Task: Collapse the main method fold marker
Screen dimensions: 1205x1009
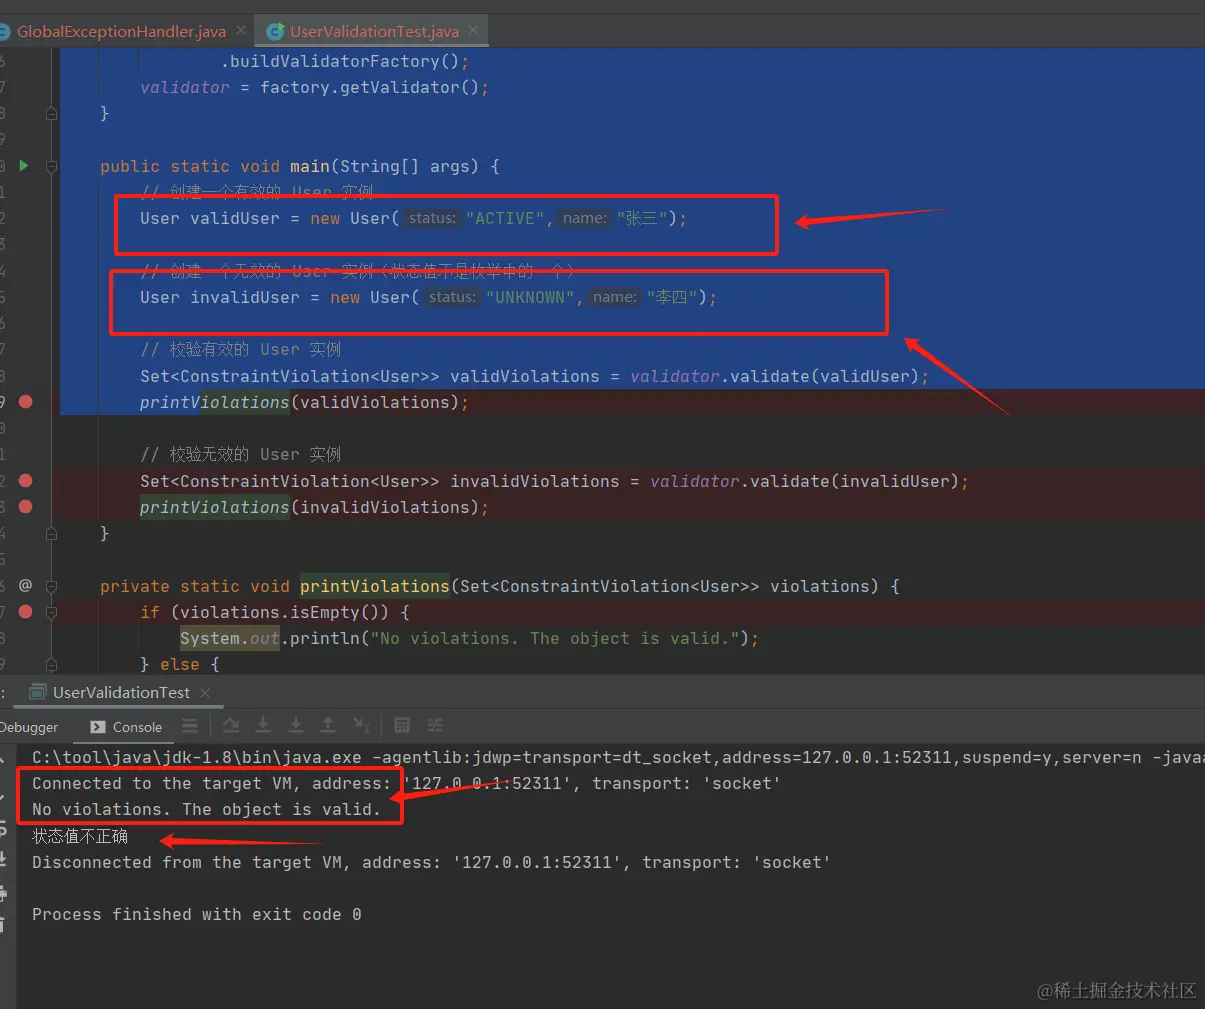Action: point(51,166)
